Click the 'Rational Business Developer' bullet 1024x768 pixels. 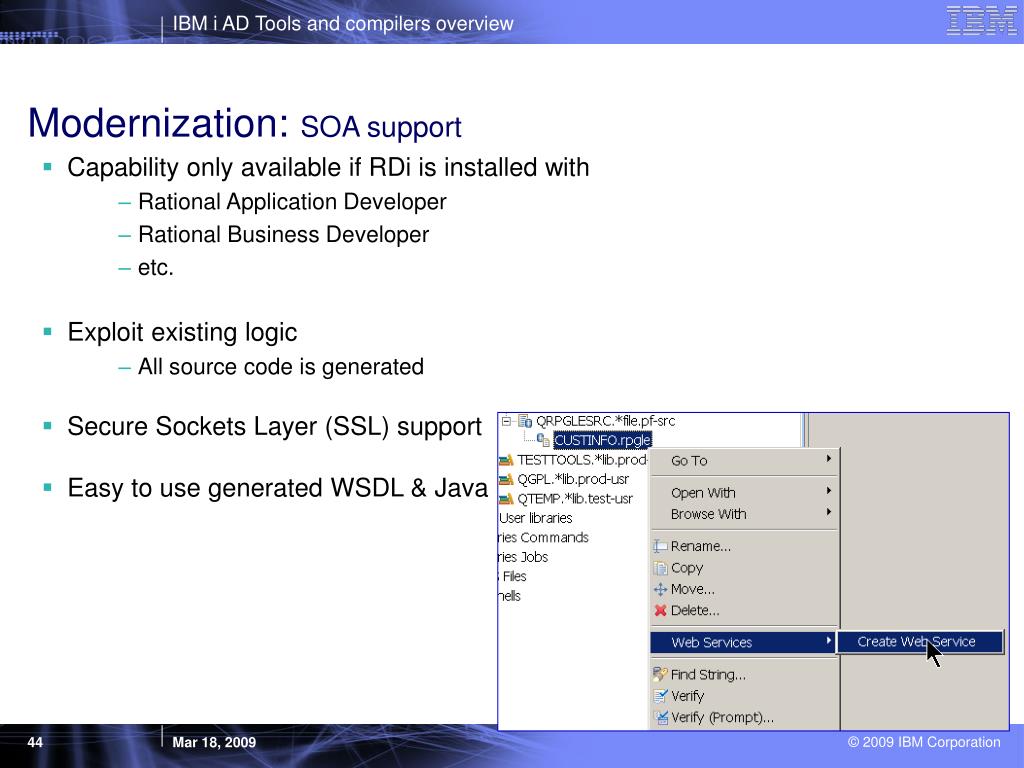[x=283, y=234]
